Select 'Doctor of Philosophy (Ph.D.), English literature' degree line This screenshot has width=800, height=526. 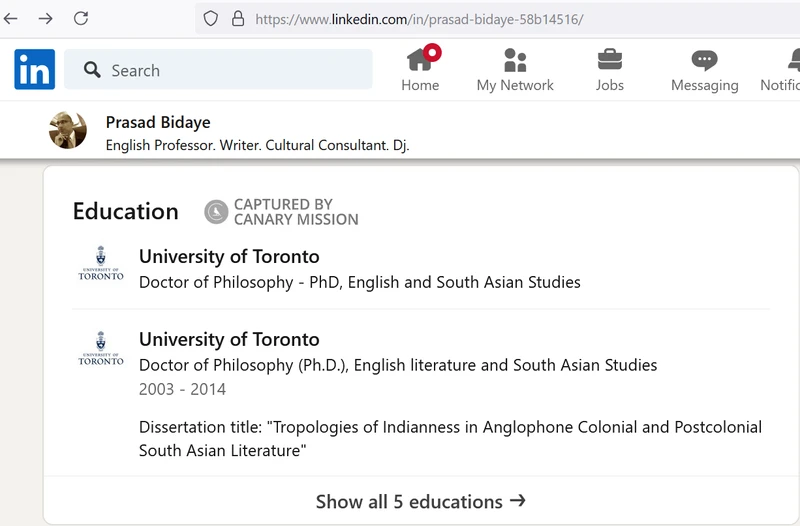click(398, 365)
